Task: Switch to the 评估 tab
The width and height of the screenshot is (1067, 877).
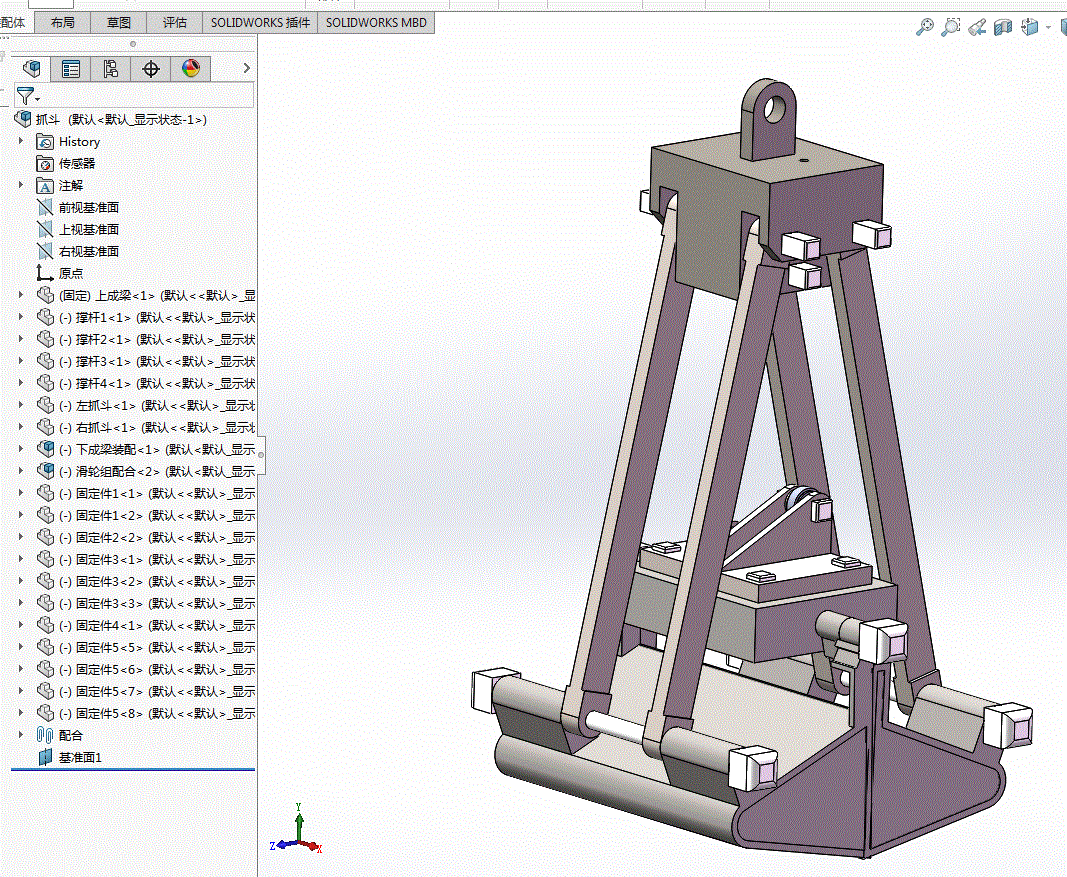Action: click(x=175, y=22)
